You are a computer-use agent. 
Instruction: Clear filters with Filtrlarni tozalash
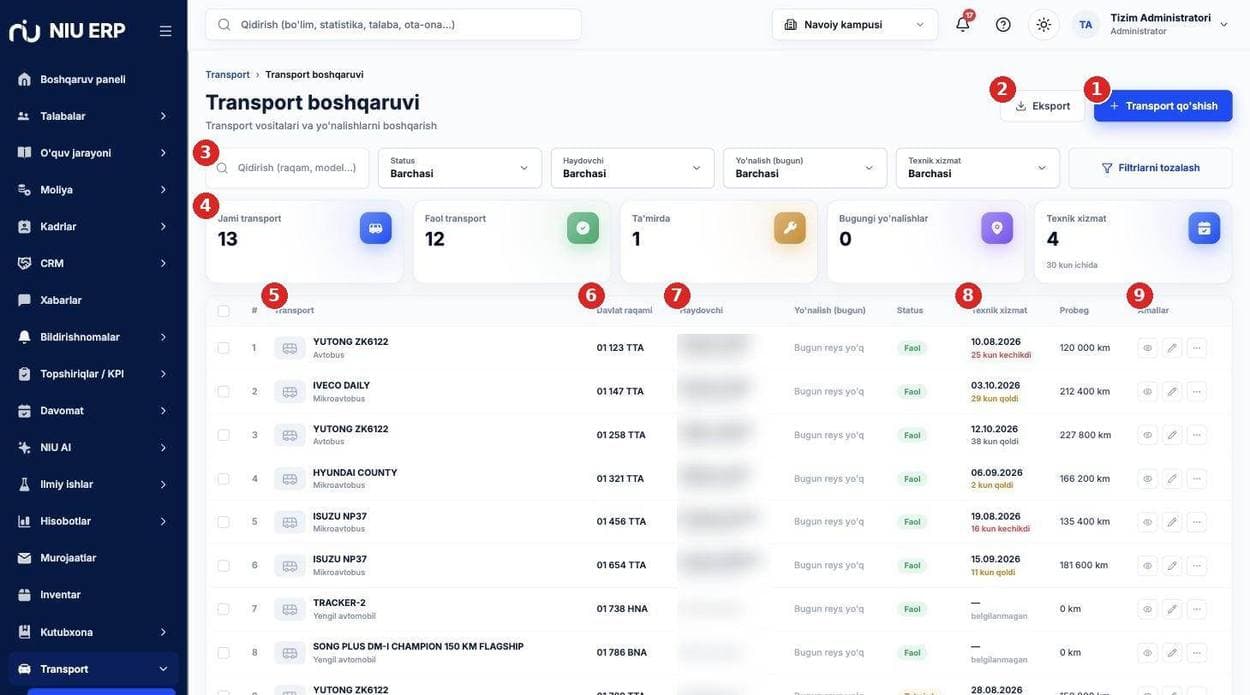(x=1150, y=168)
